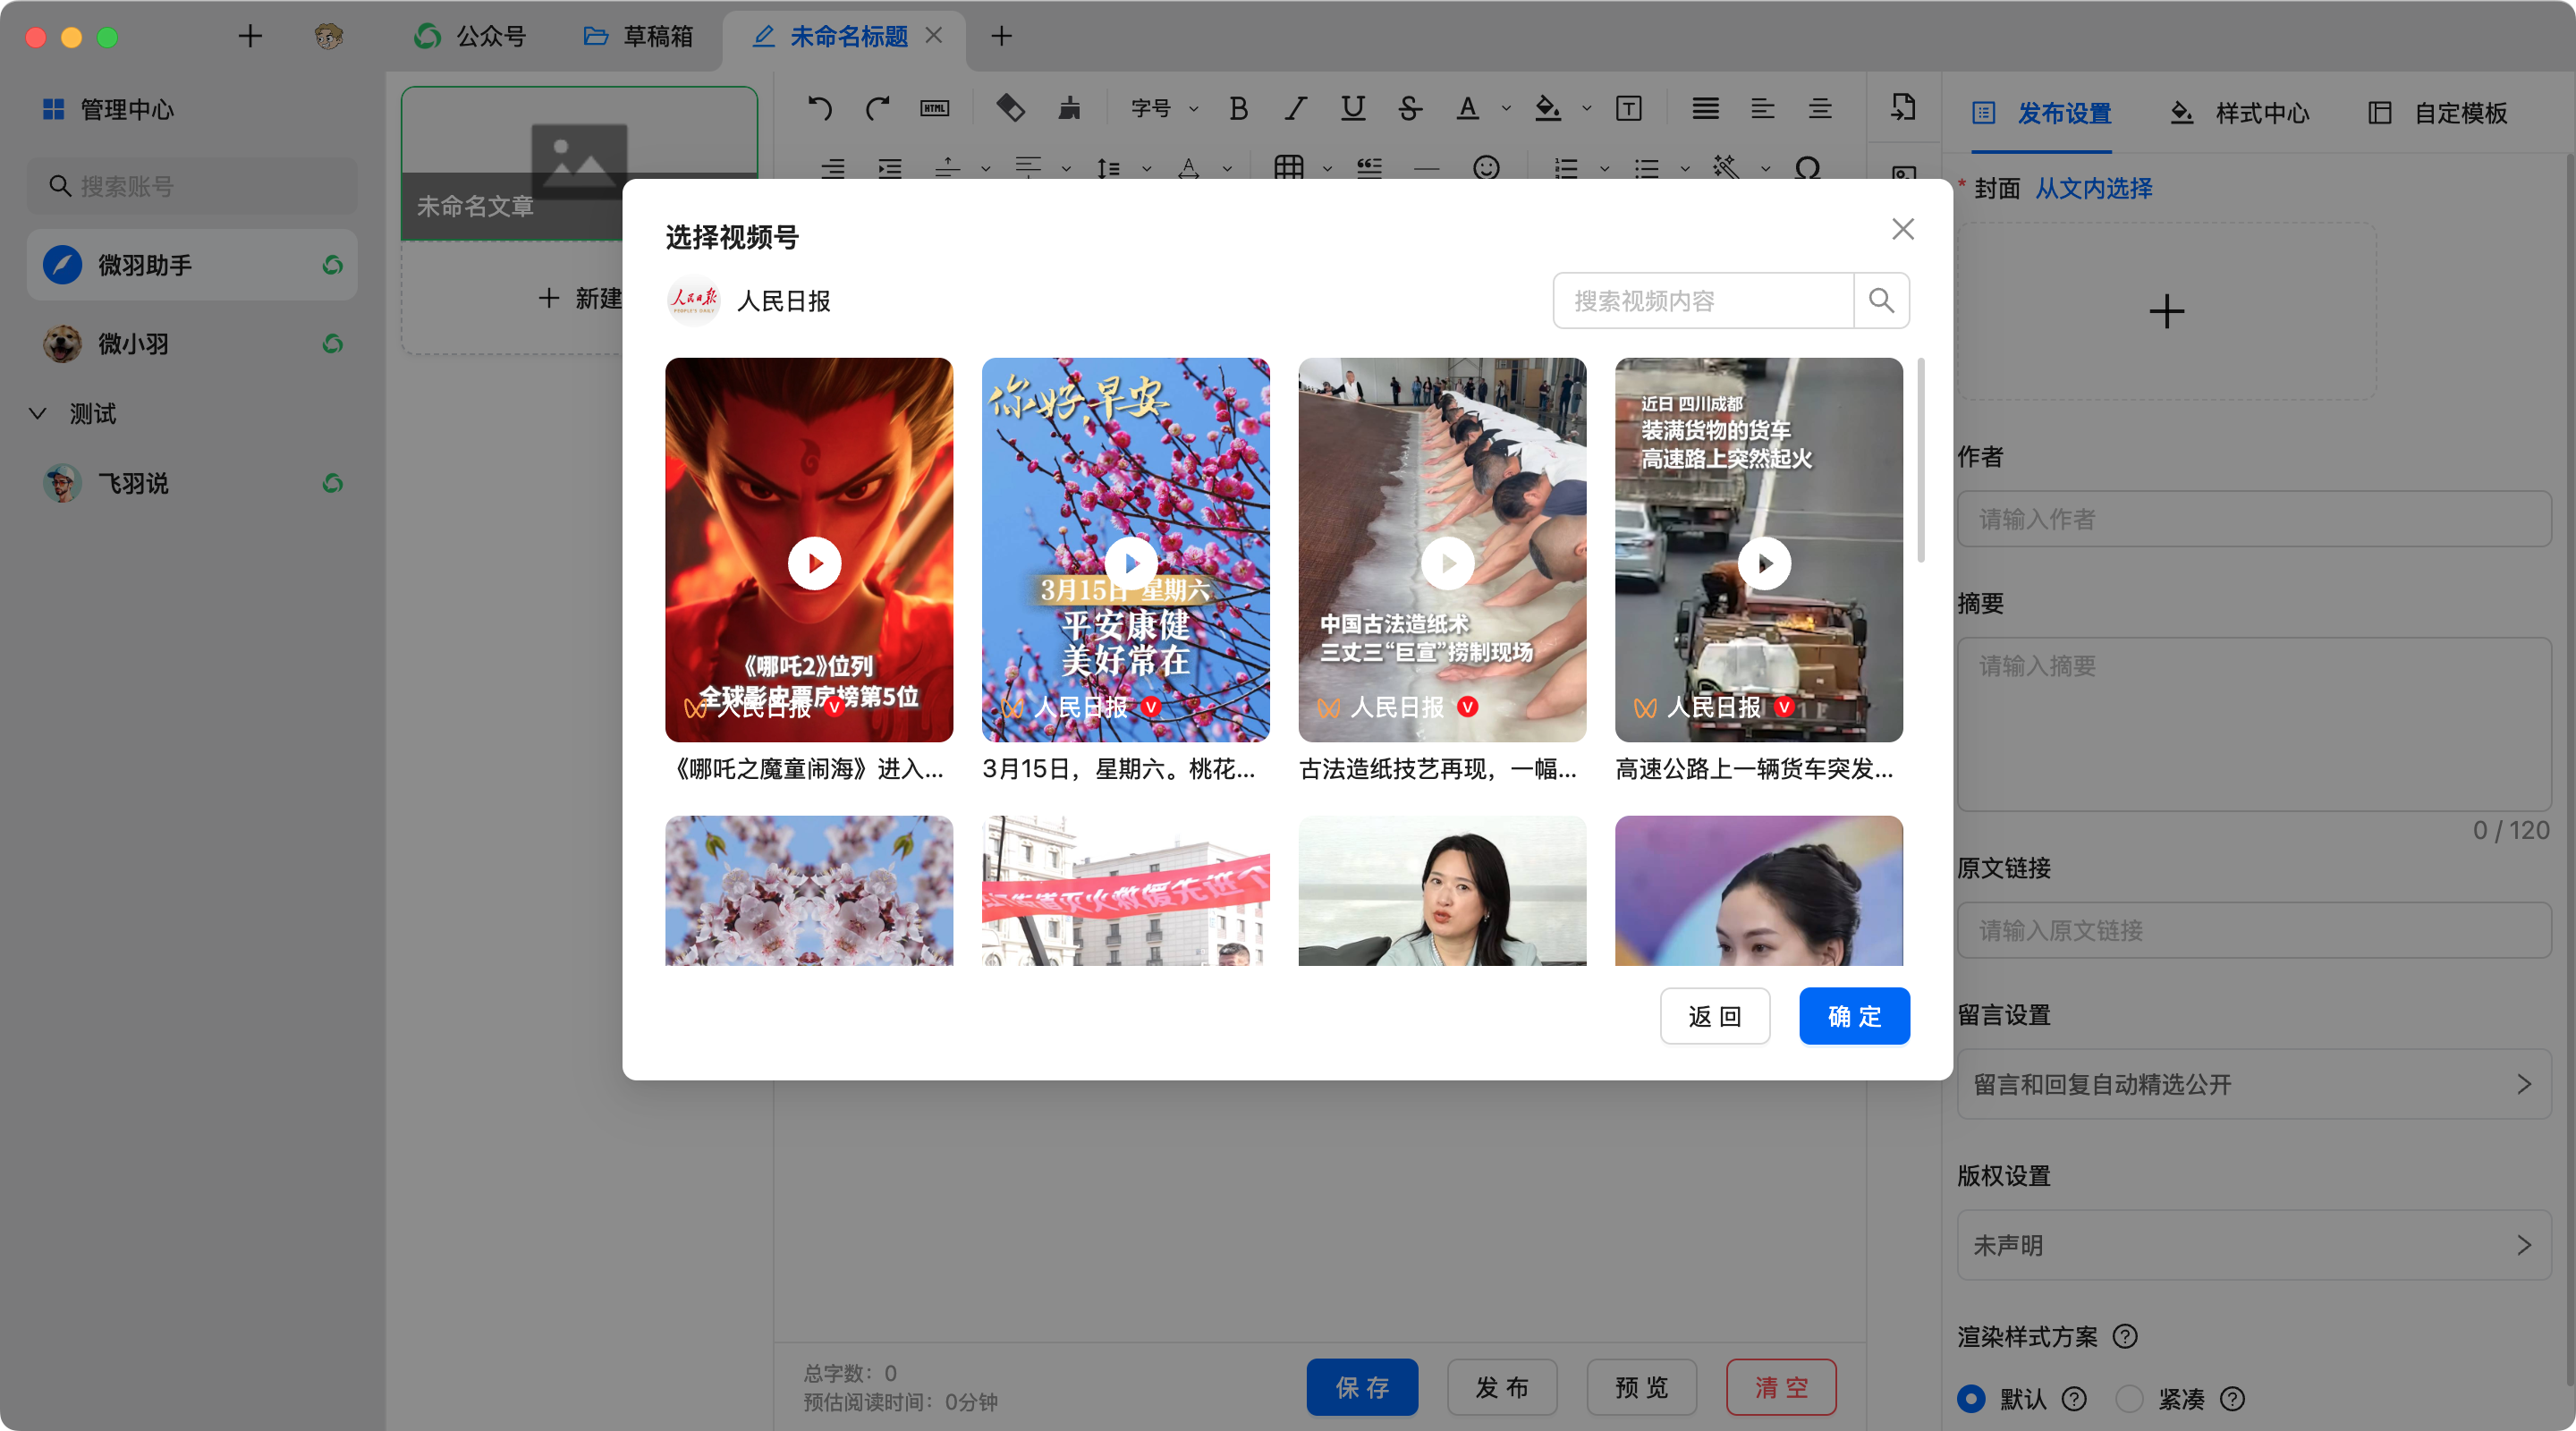This screenshot has height=1431, width=2576.
Task: Select the 默认 render style radio
Action: pyautogui.click(x=1971, y=1398)
